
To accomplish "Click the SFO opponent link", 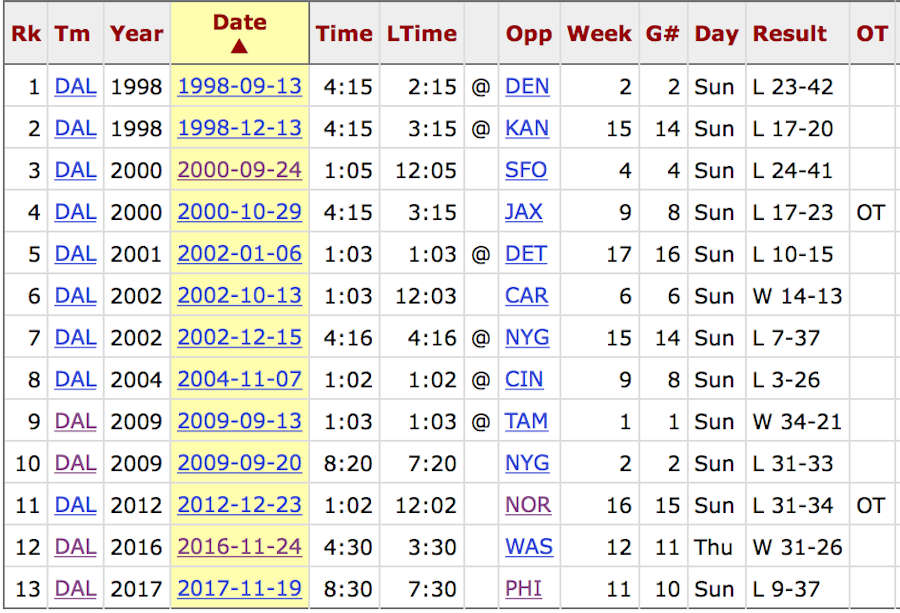I will 526,171.
